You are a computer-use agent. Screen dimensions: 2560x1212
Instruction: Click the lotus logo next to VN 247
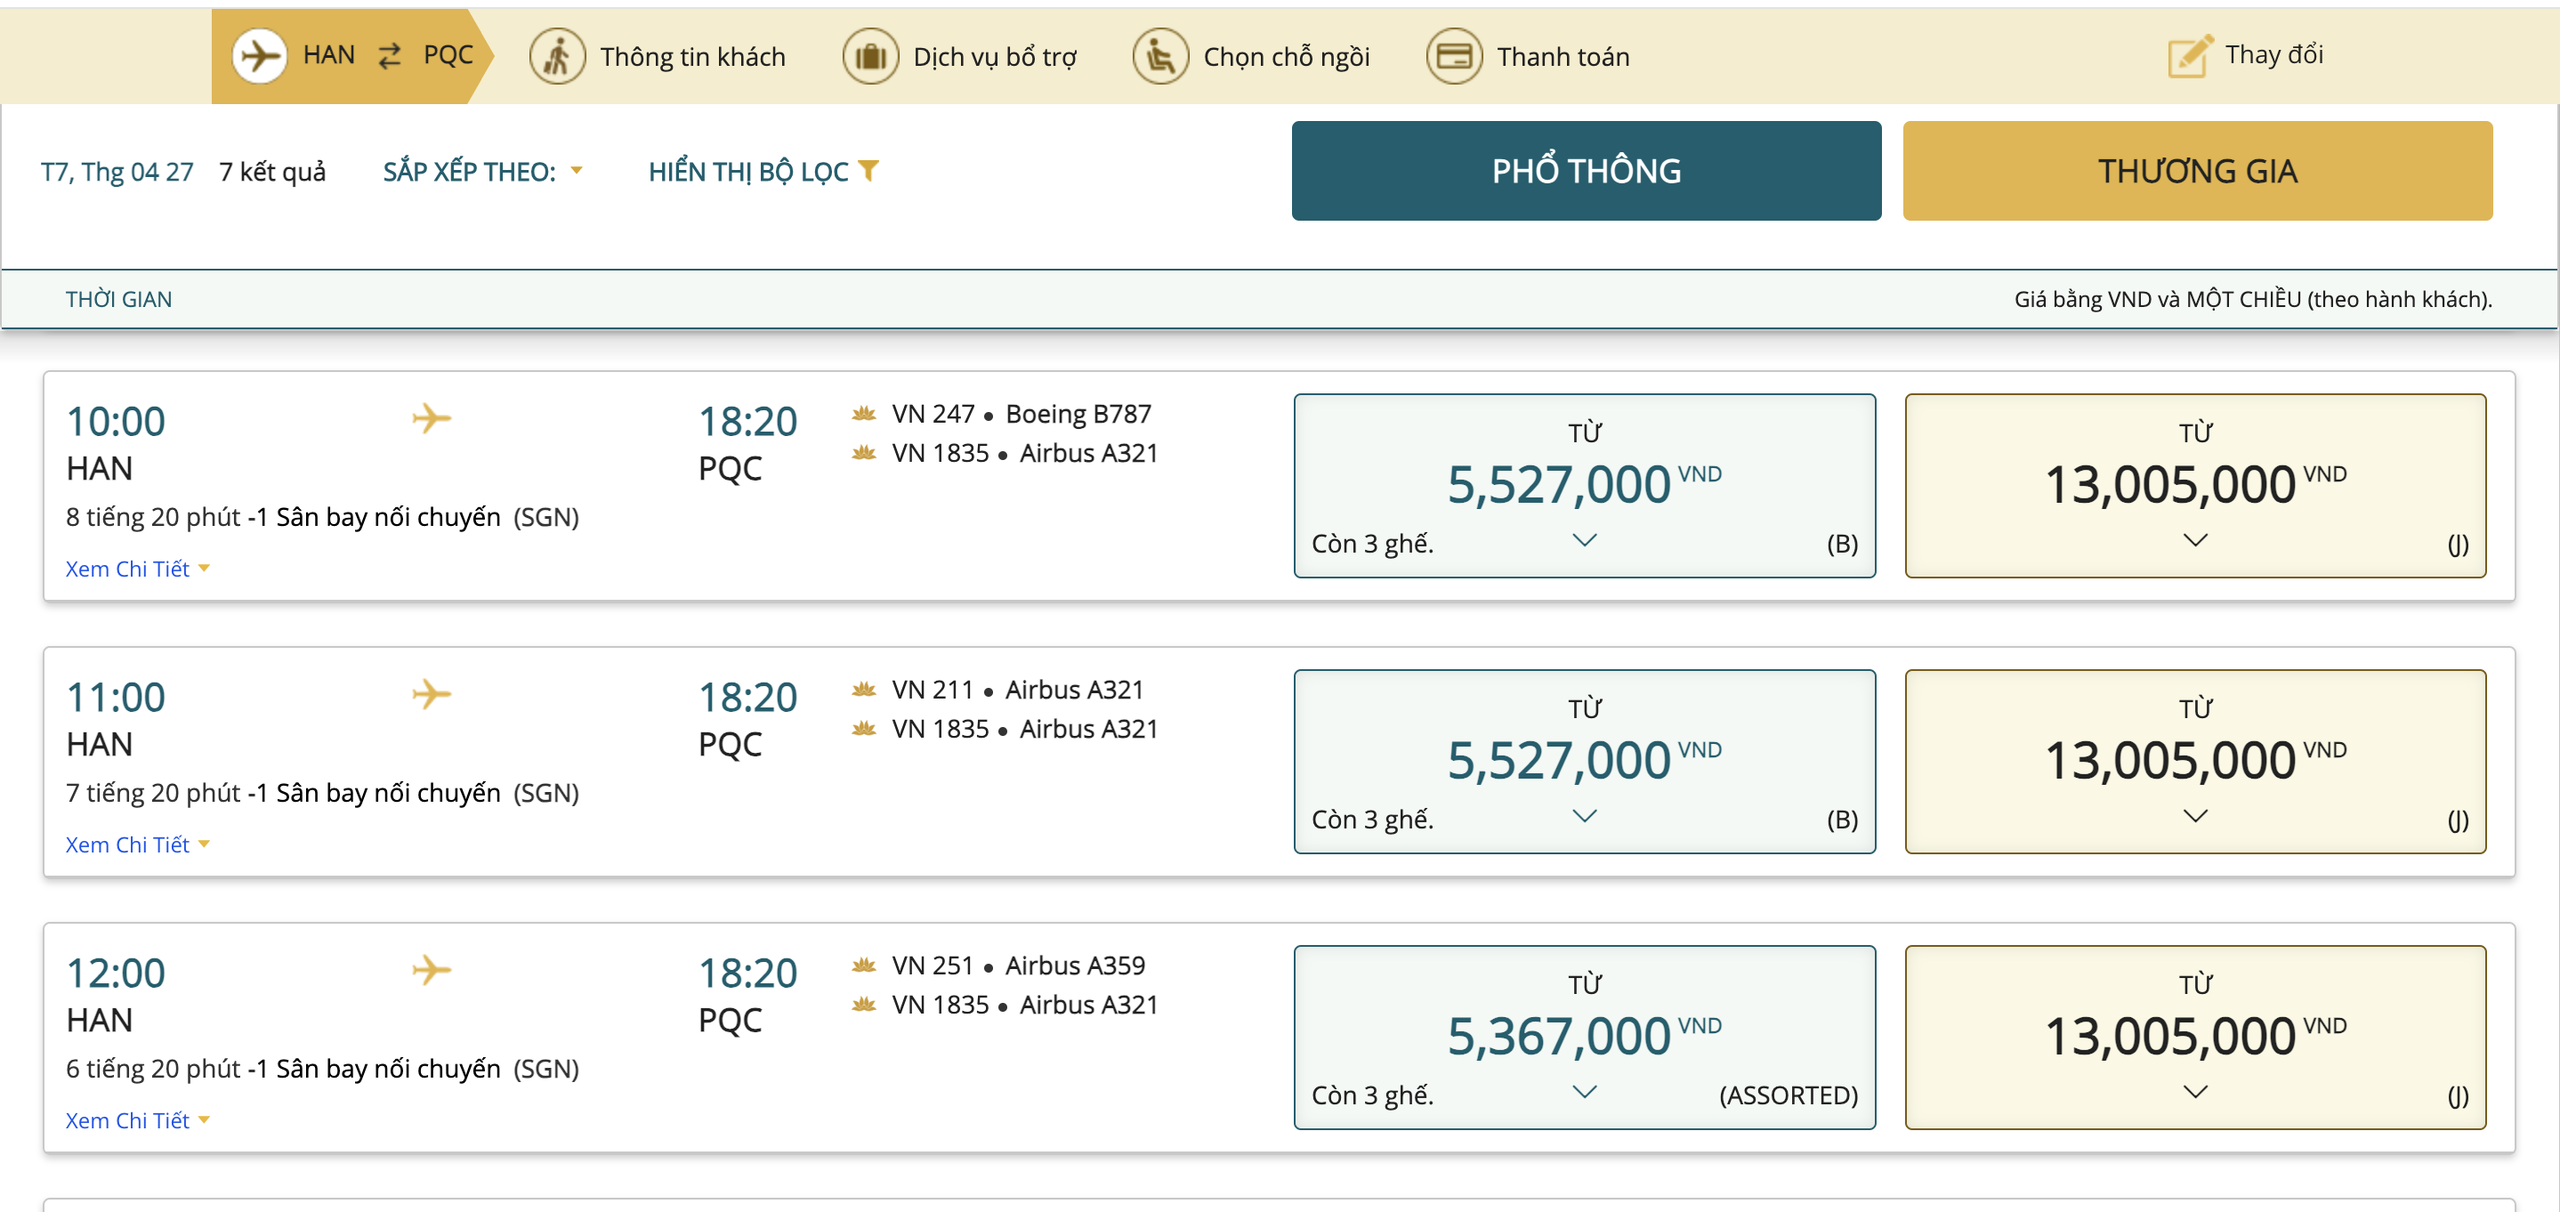[x=864, y=414]
